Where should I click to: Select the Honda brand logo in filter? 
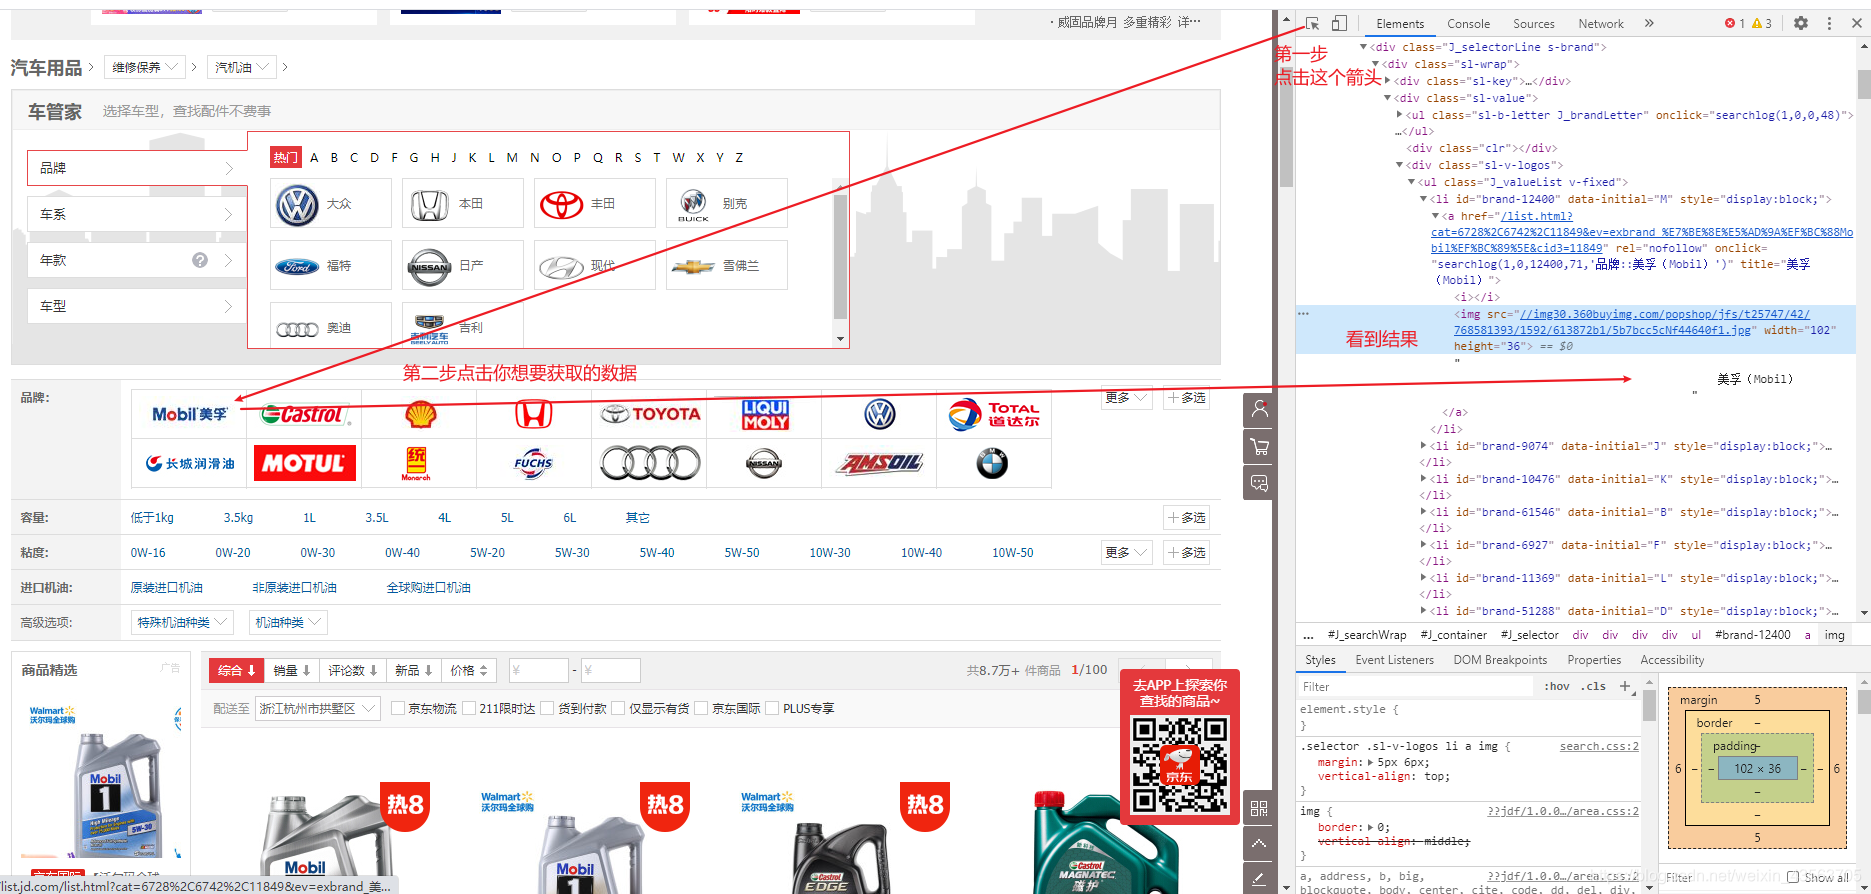(x=534, y=414)
